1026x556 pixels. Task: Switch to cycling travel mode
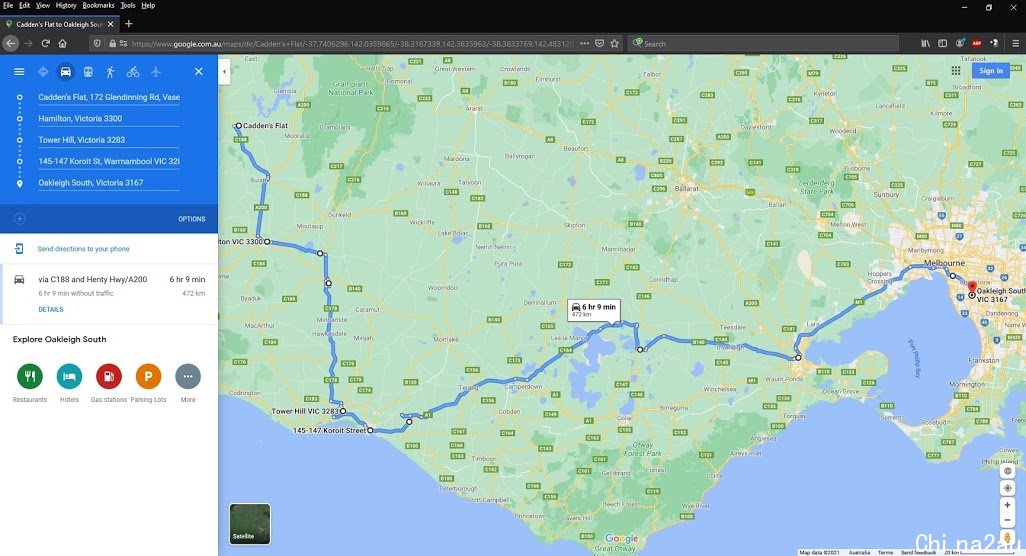click(x=133, y=71)
